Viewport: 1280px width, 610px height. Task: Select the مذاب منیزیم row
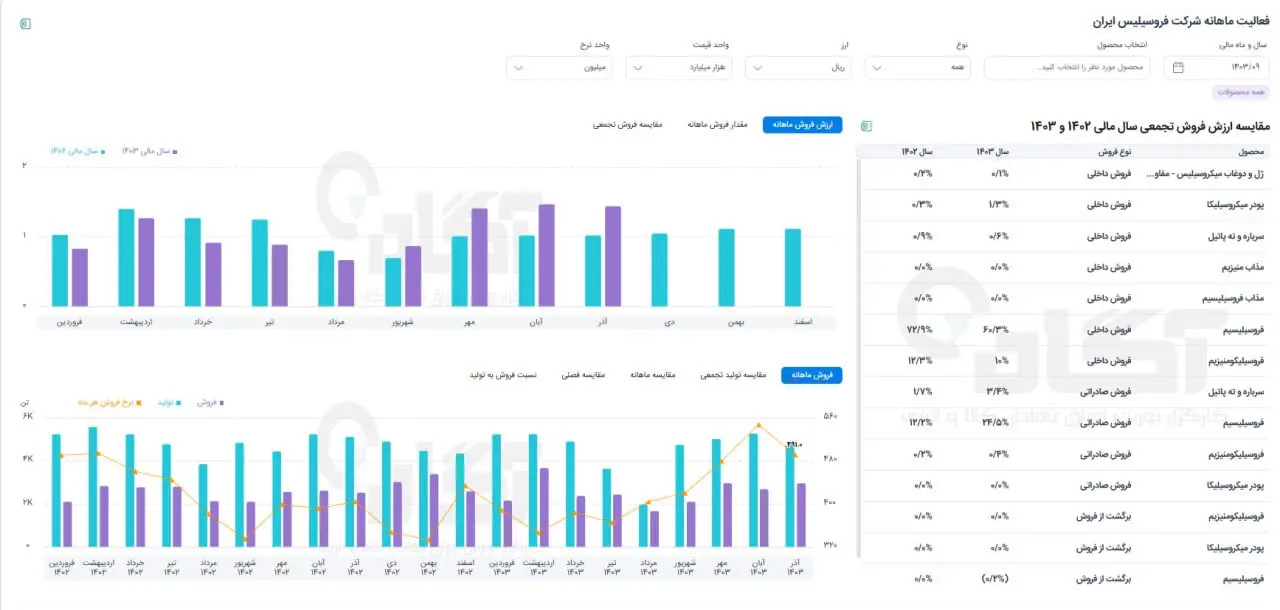click(1065, 267)
